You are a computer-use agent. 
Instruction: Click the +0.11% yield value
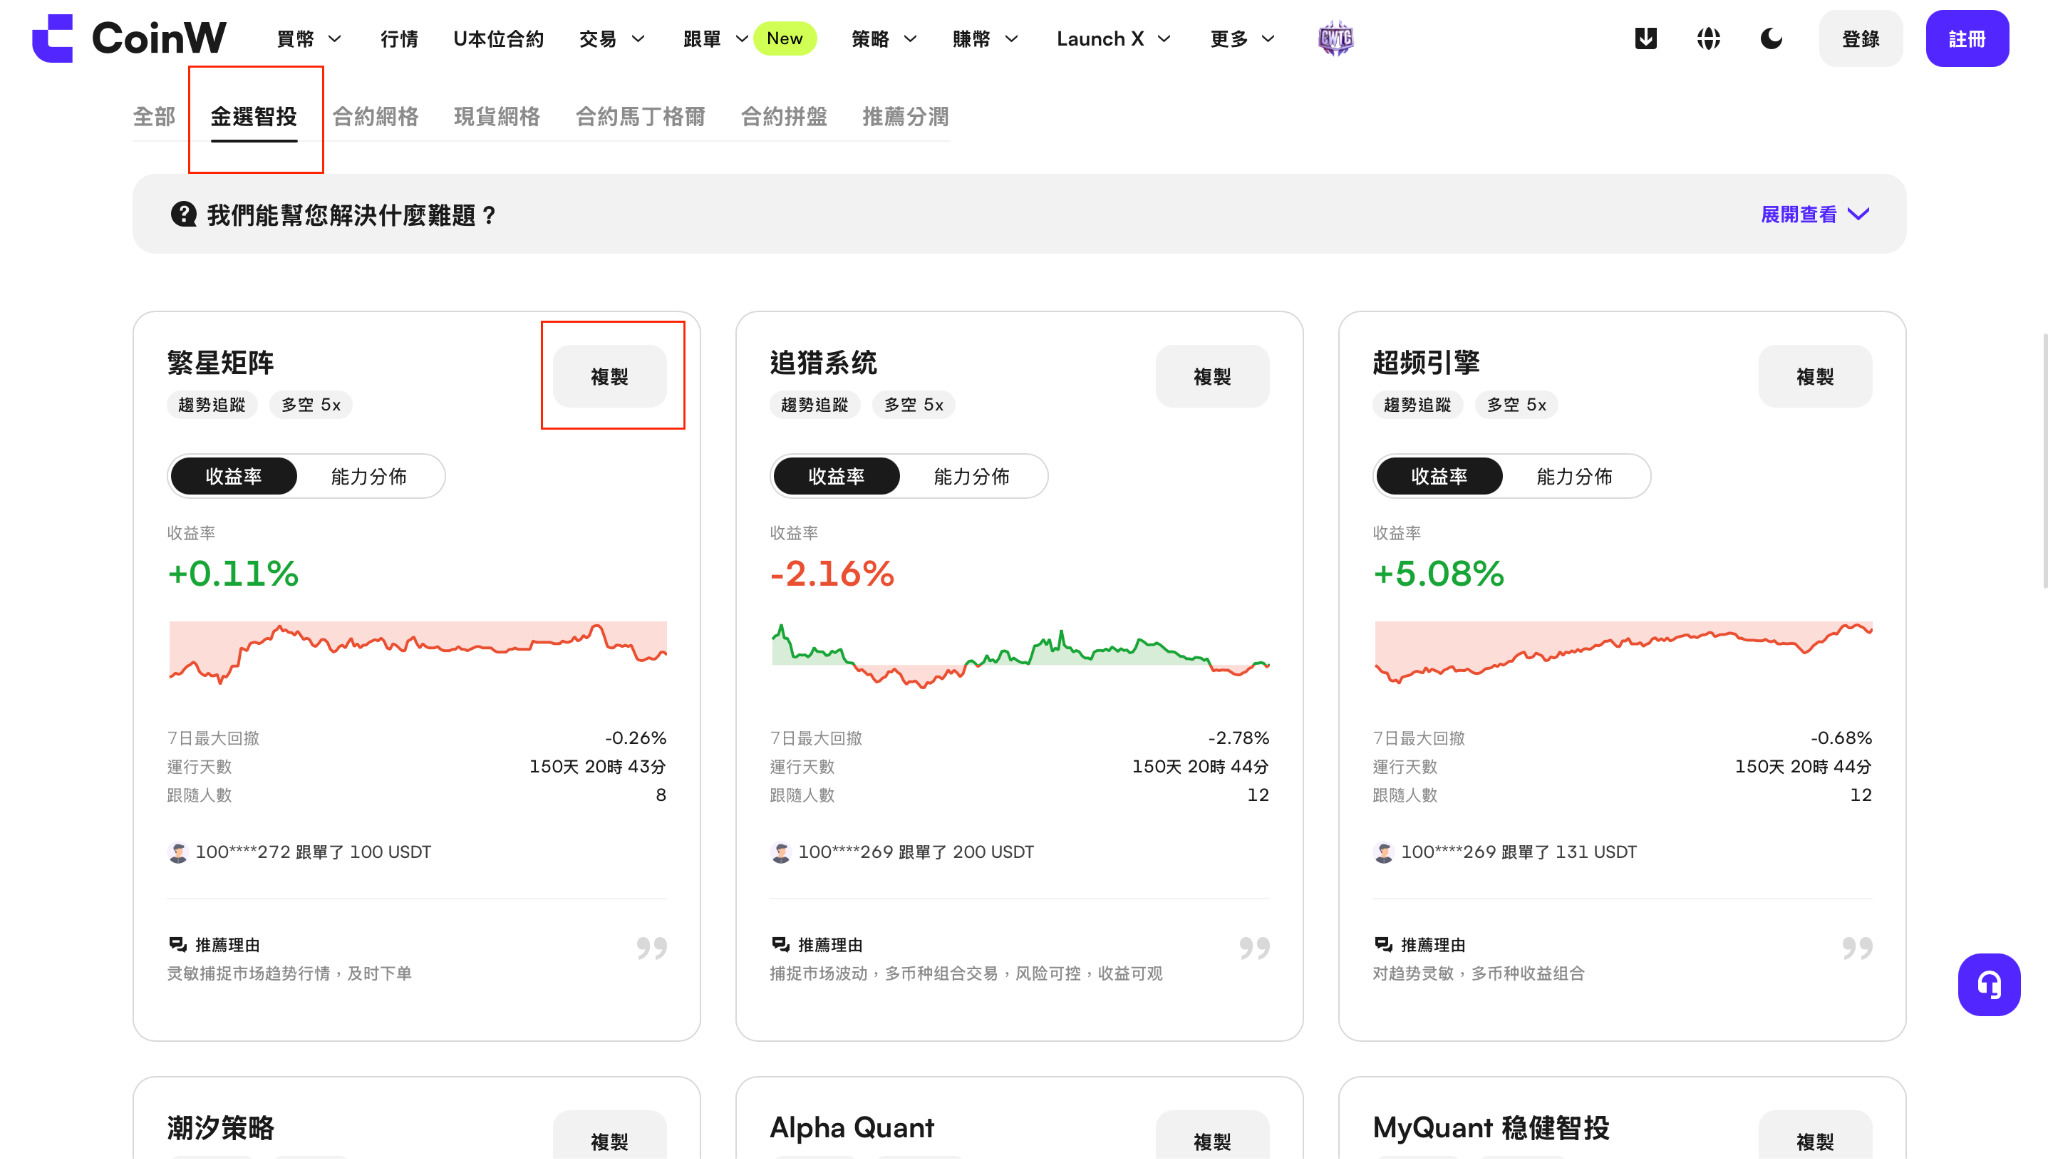(x=233, y=573)
